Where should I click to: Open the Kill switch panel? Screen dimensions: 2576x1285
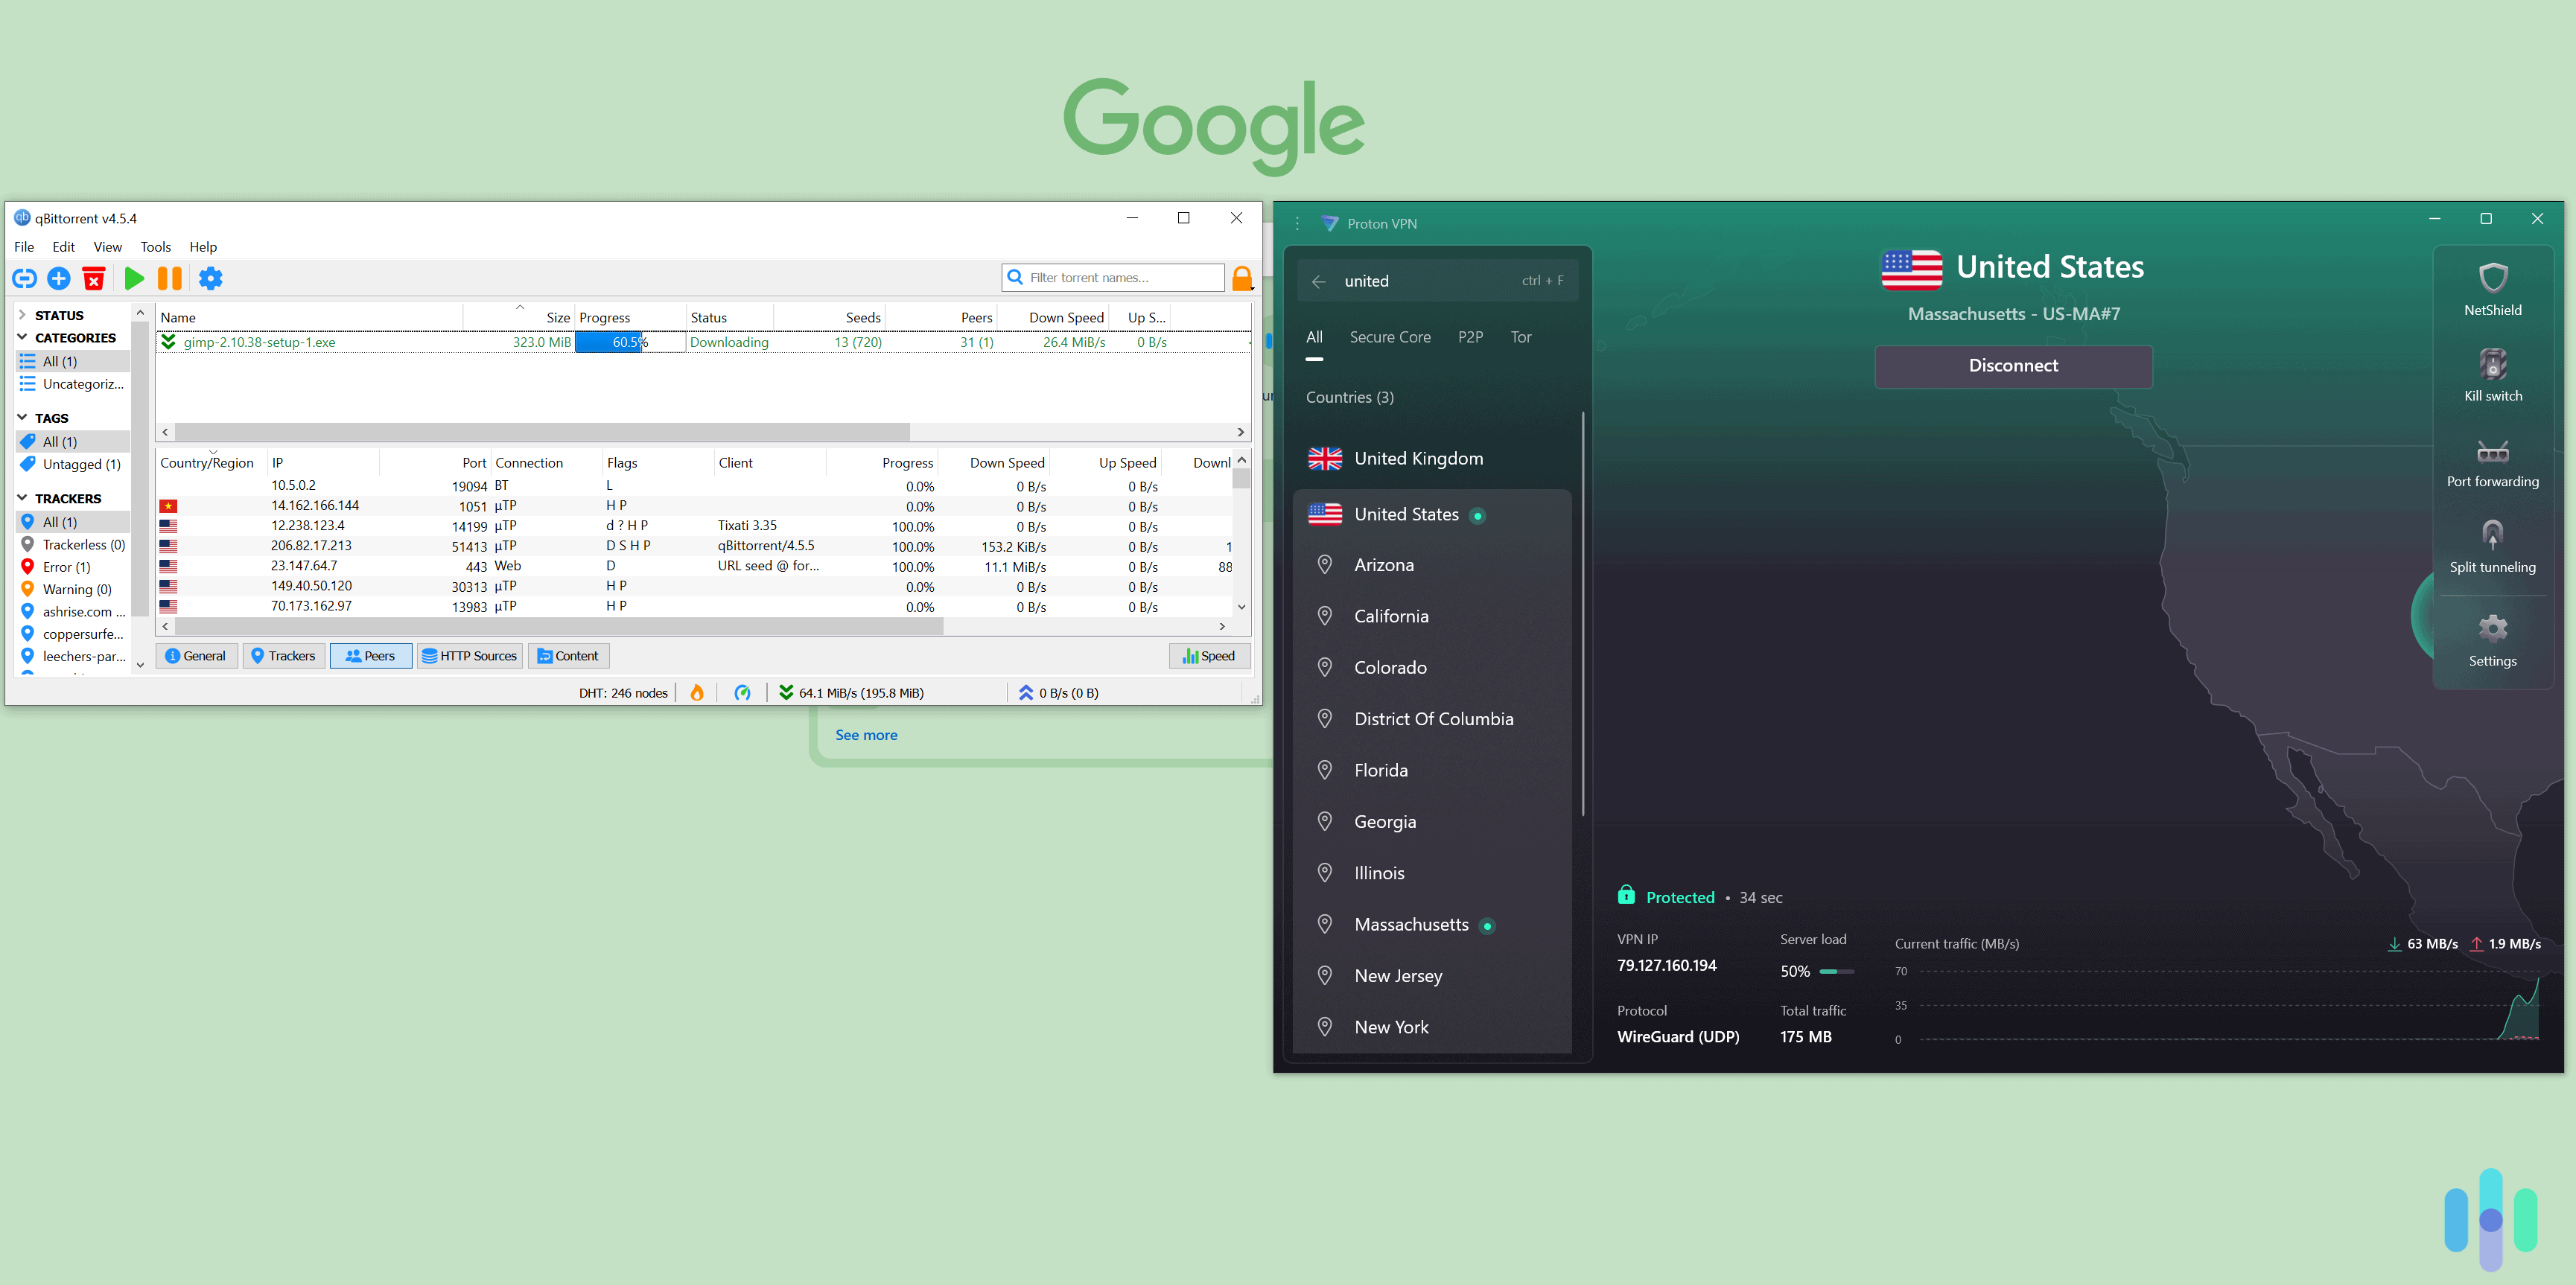(2492, 375)
